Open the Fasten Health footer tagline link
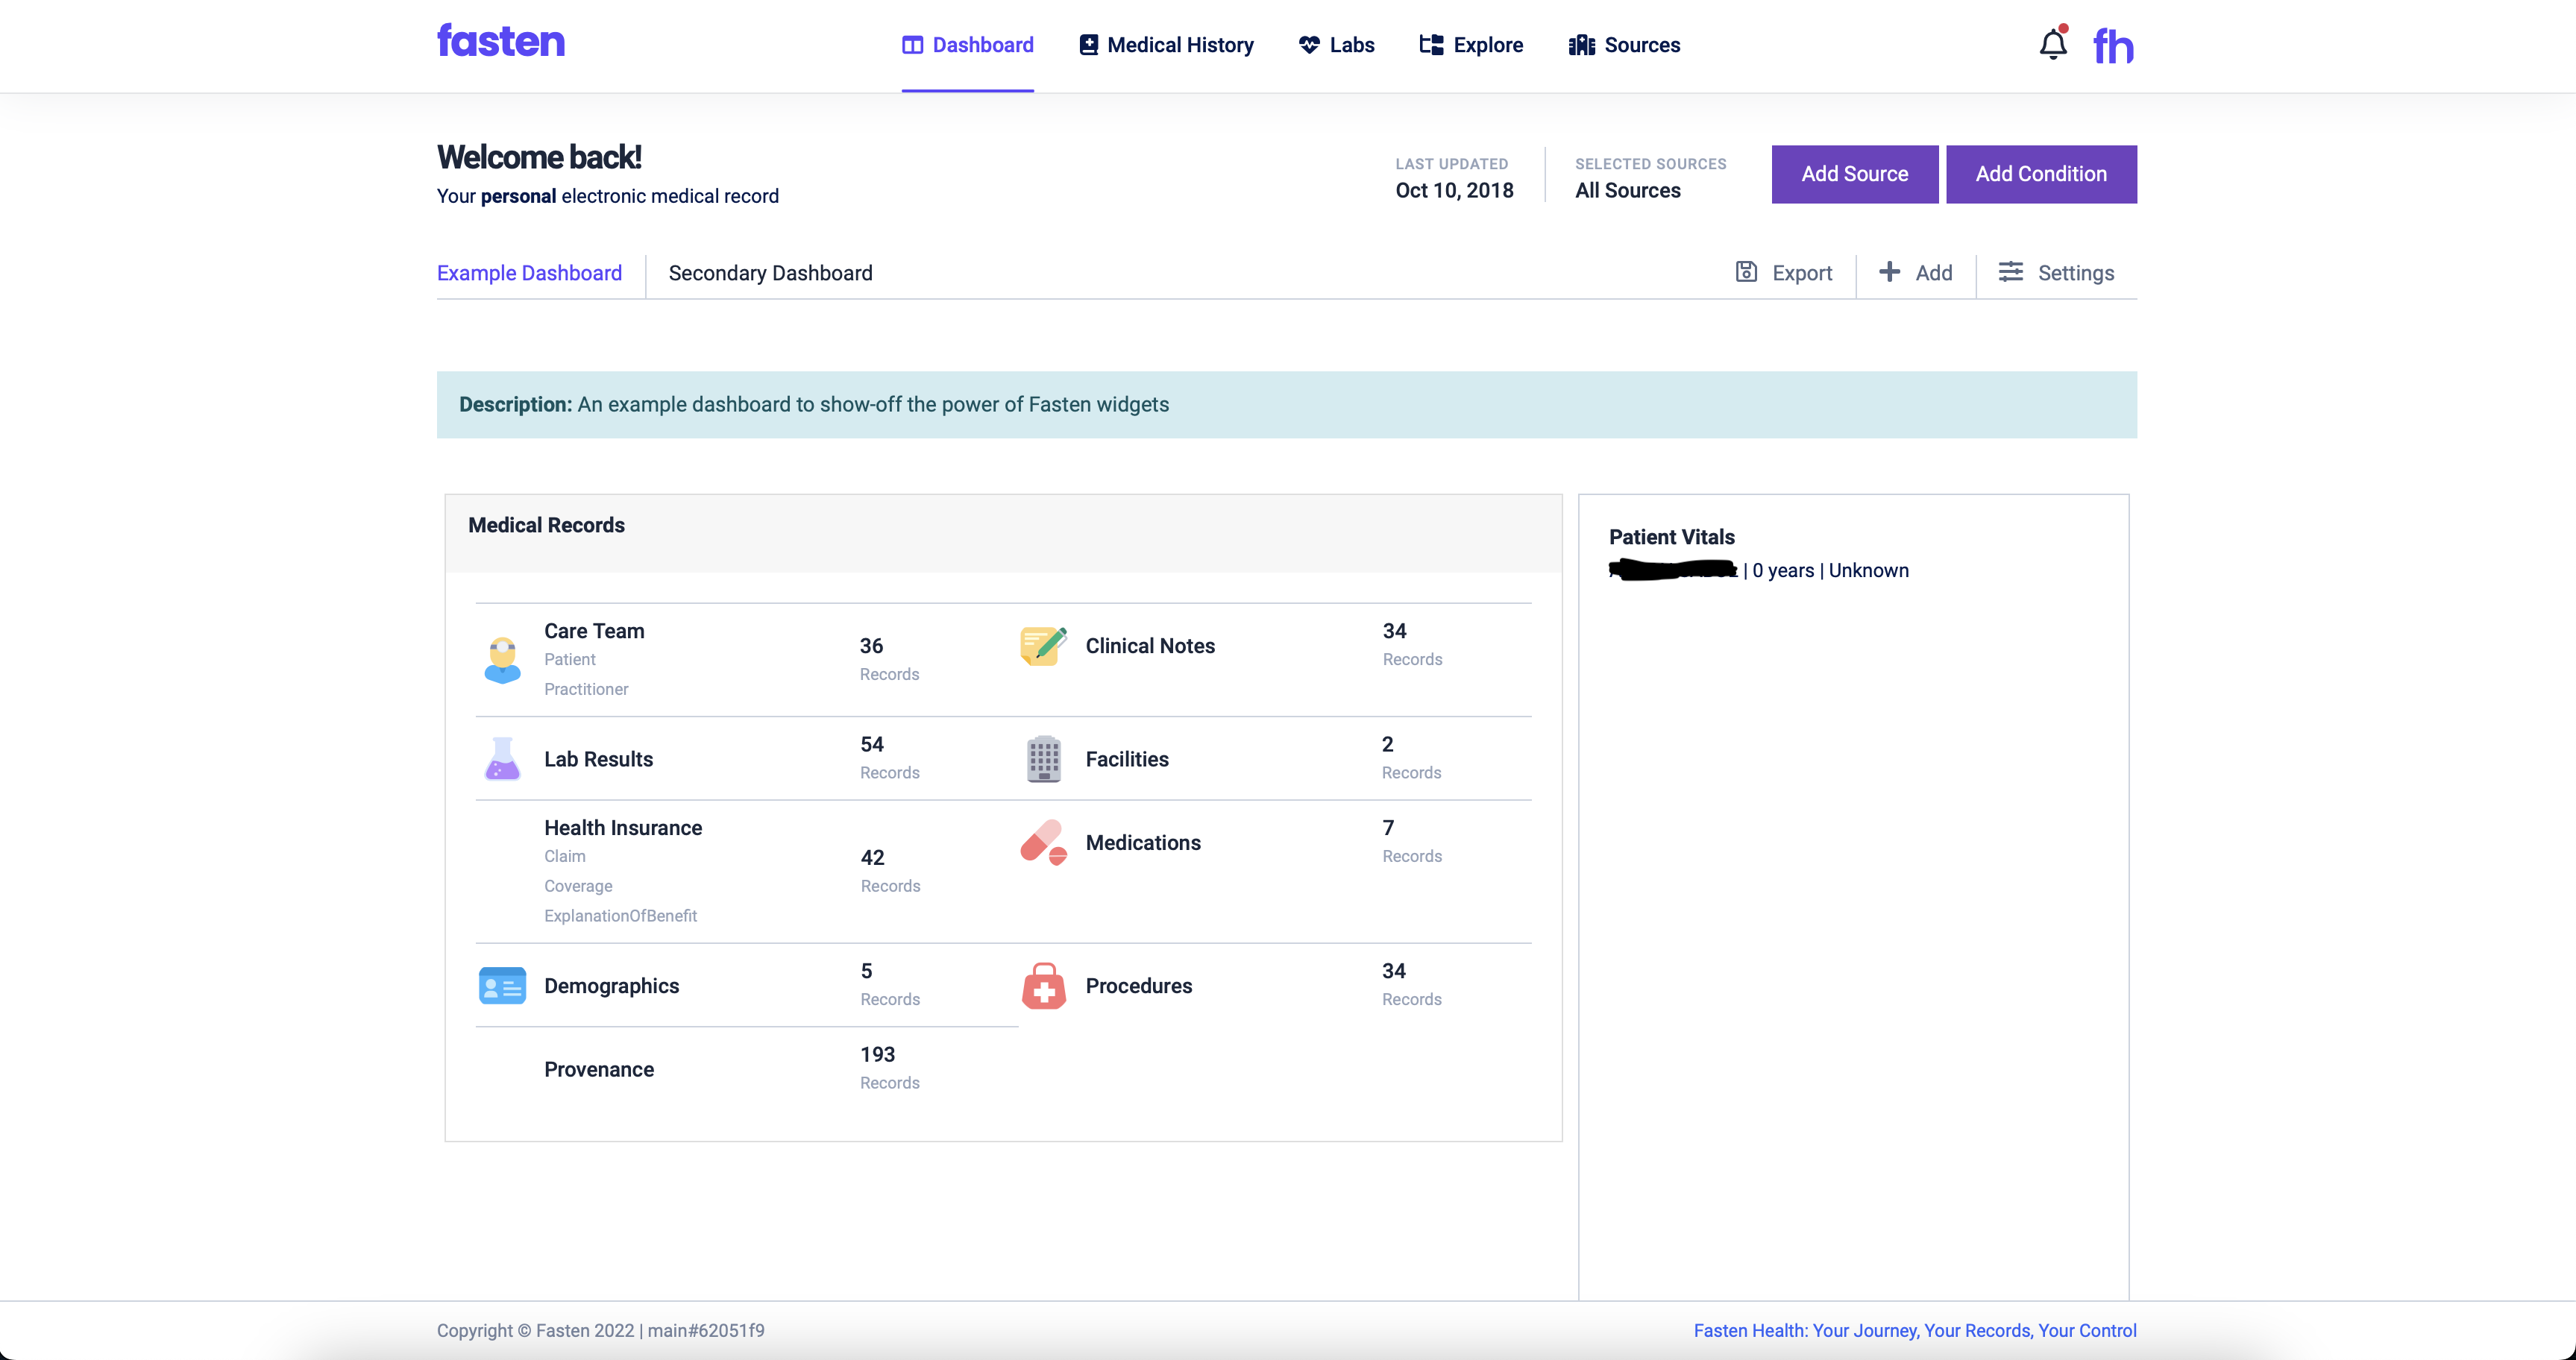The width and height of the screenshot is (2576, 1360). click(x=1914, y=1330)
